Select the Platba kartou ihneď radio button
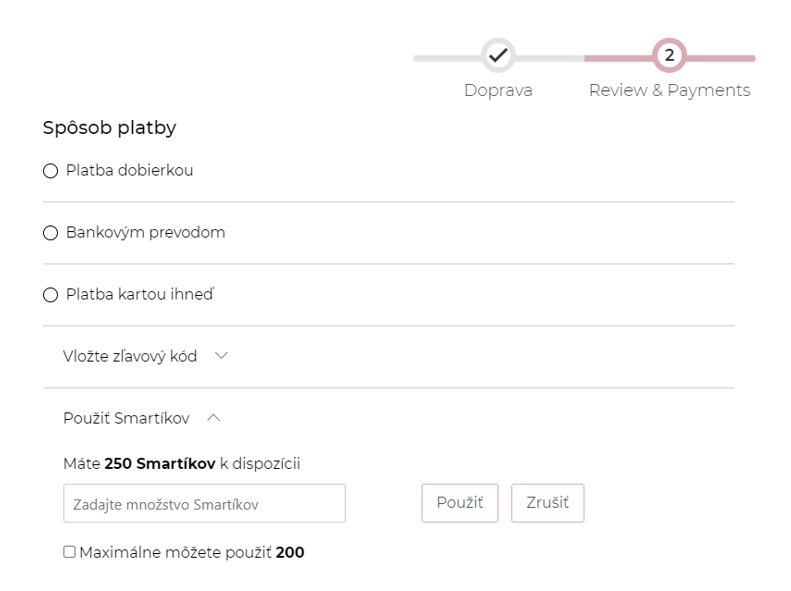 click(x=50, y=295)
